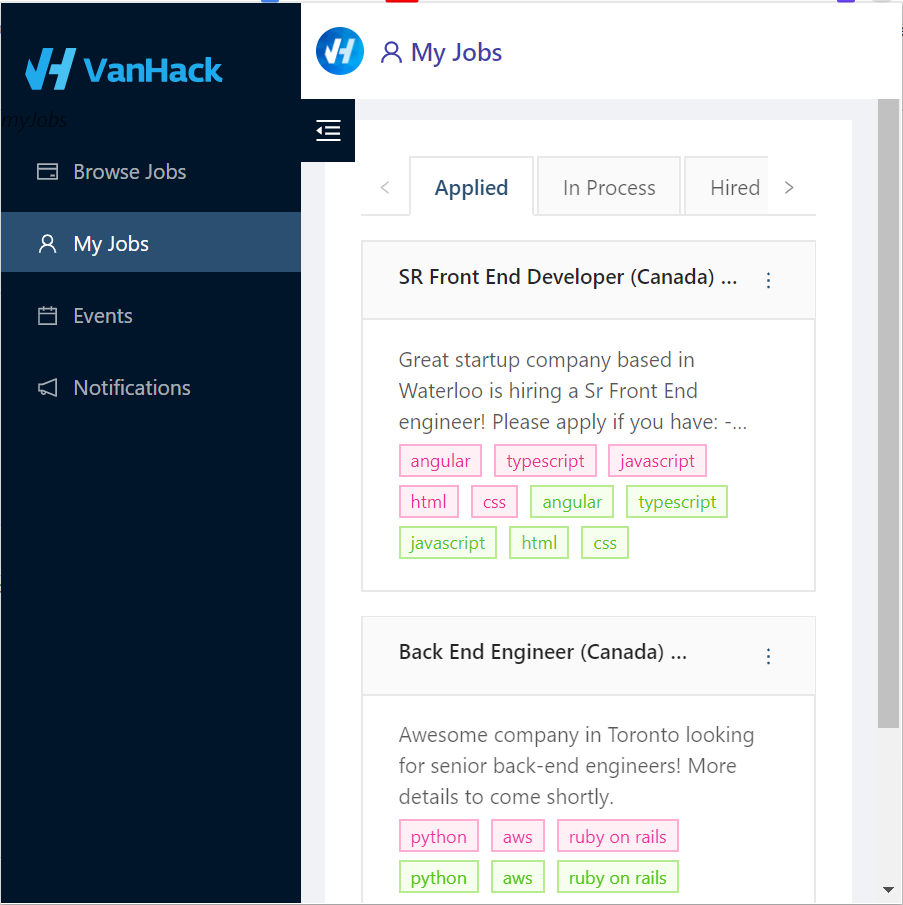Select the green typescript skill tag
The width and height of the screenshot is (903, 905).
pos(676,501)
